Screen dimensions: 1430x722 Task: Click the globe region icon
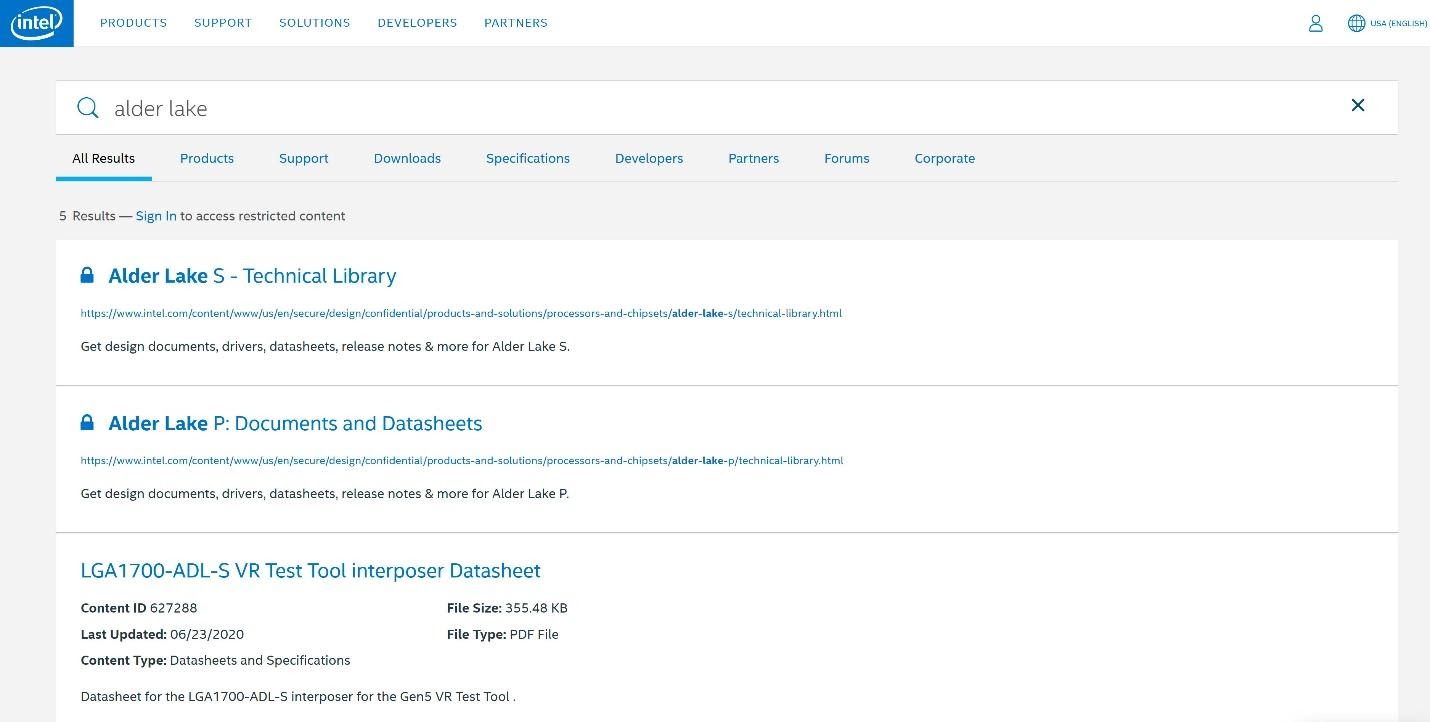[x=1356, y=23]
